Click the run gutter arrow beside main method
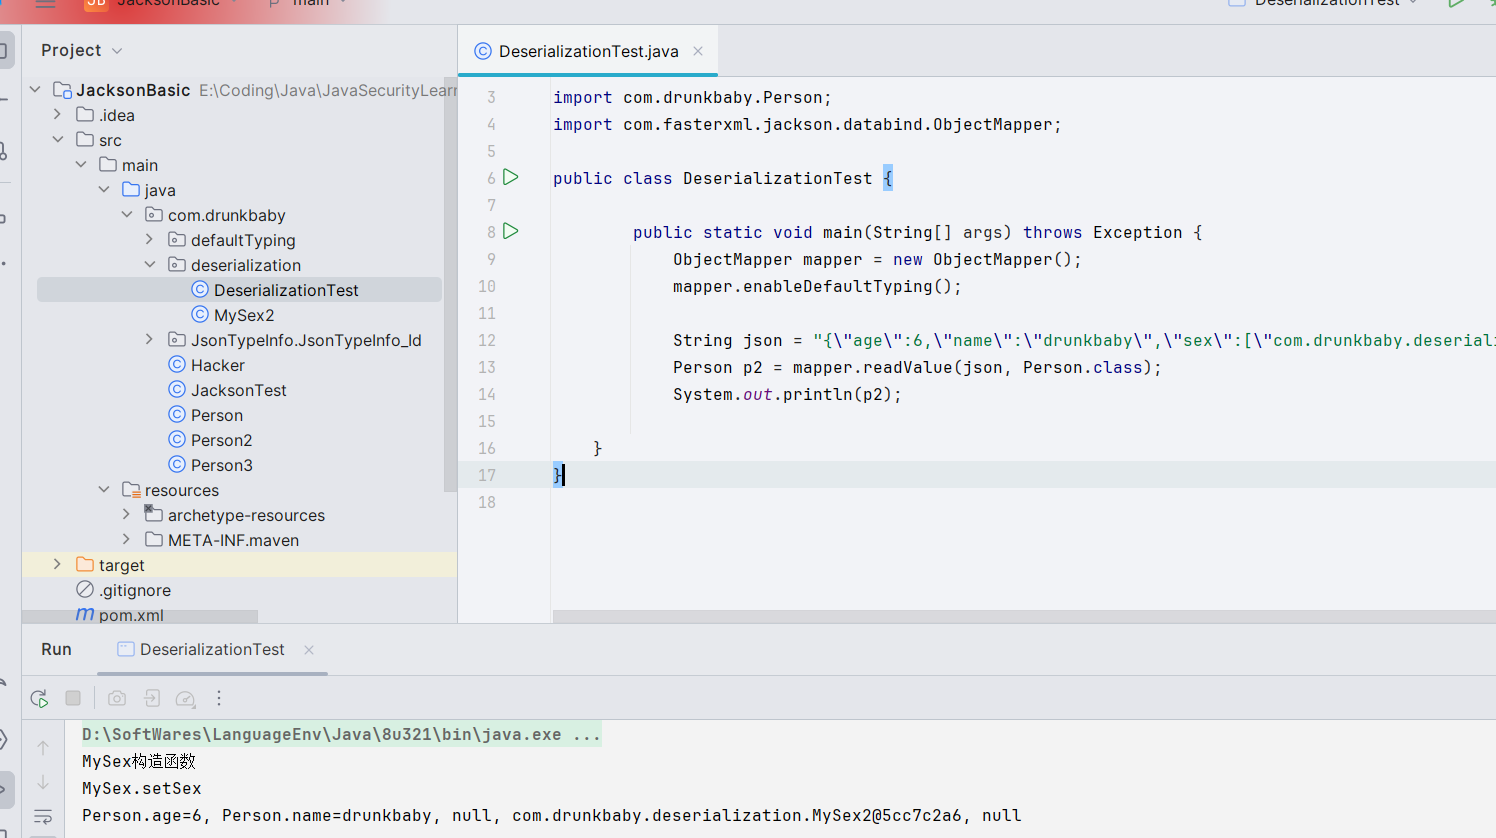 (x=511, y=232)
